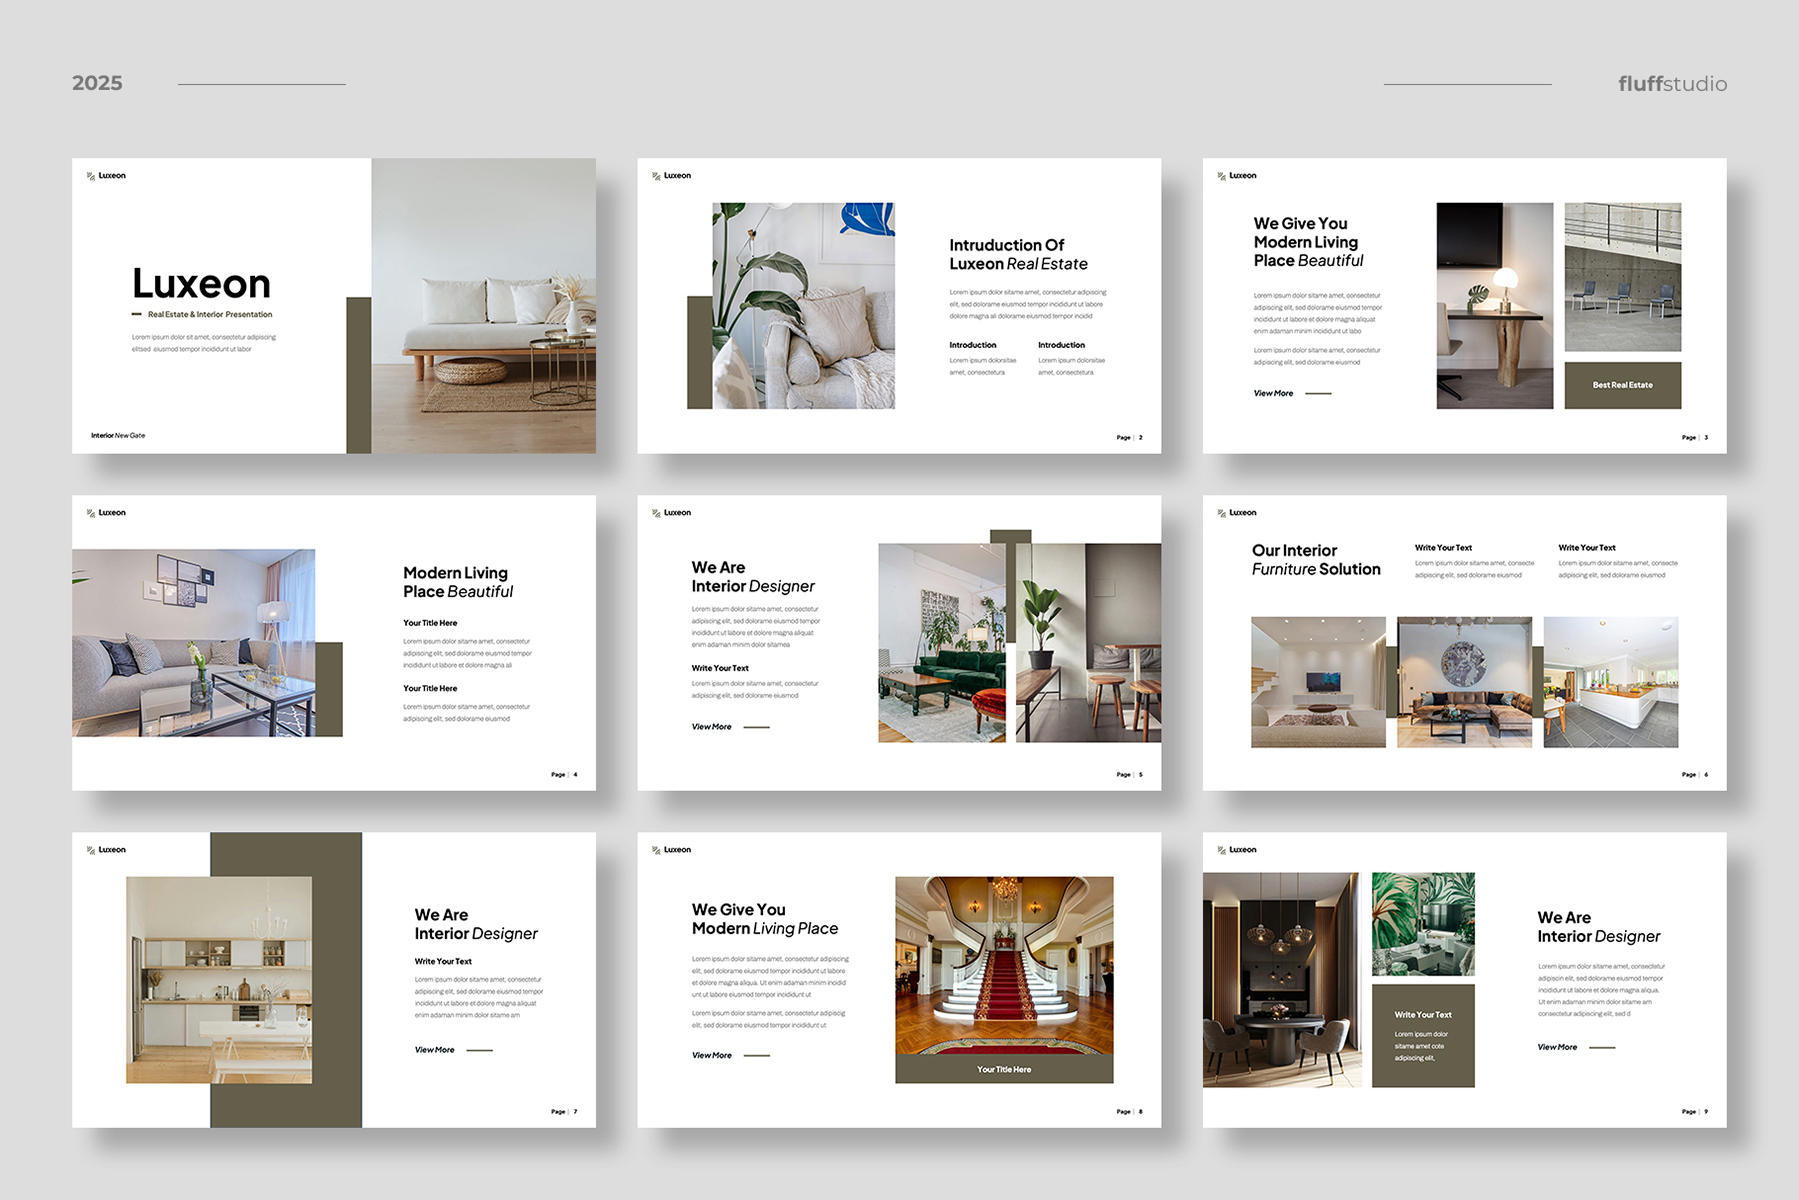This screenshot has width=1799, height=1200.
Task: Click the Luxeon logo on page 2 slide
Action: (671, 176)
